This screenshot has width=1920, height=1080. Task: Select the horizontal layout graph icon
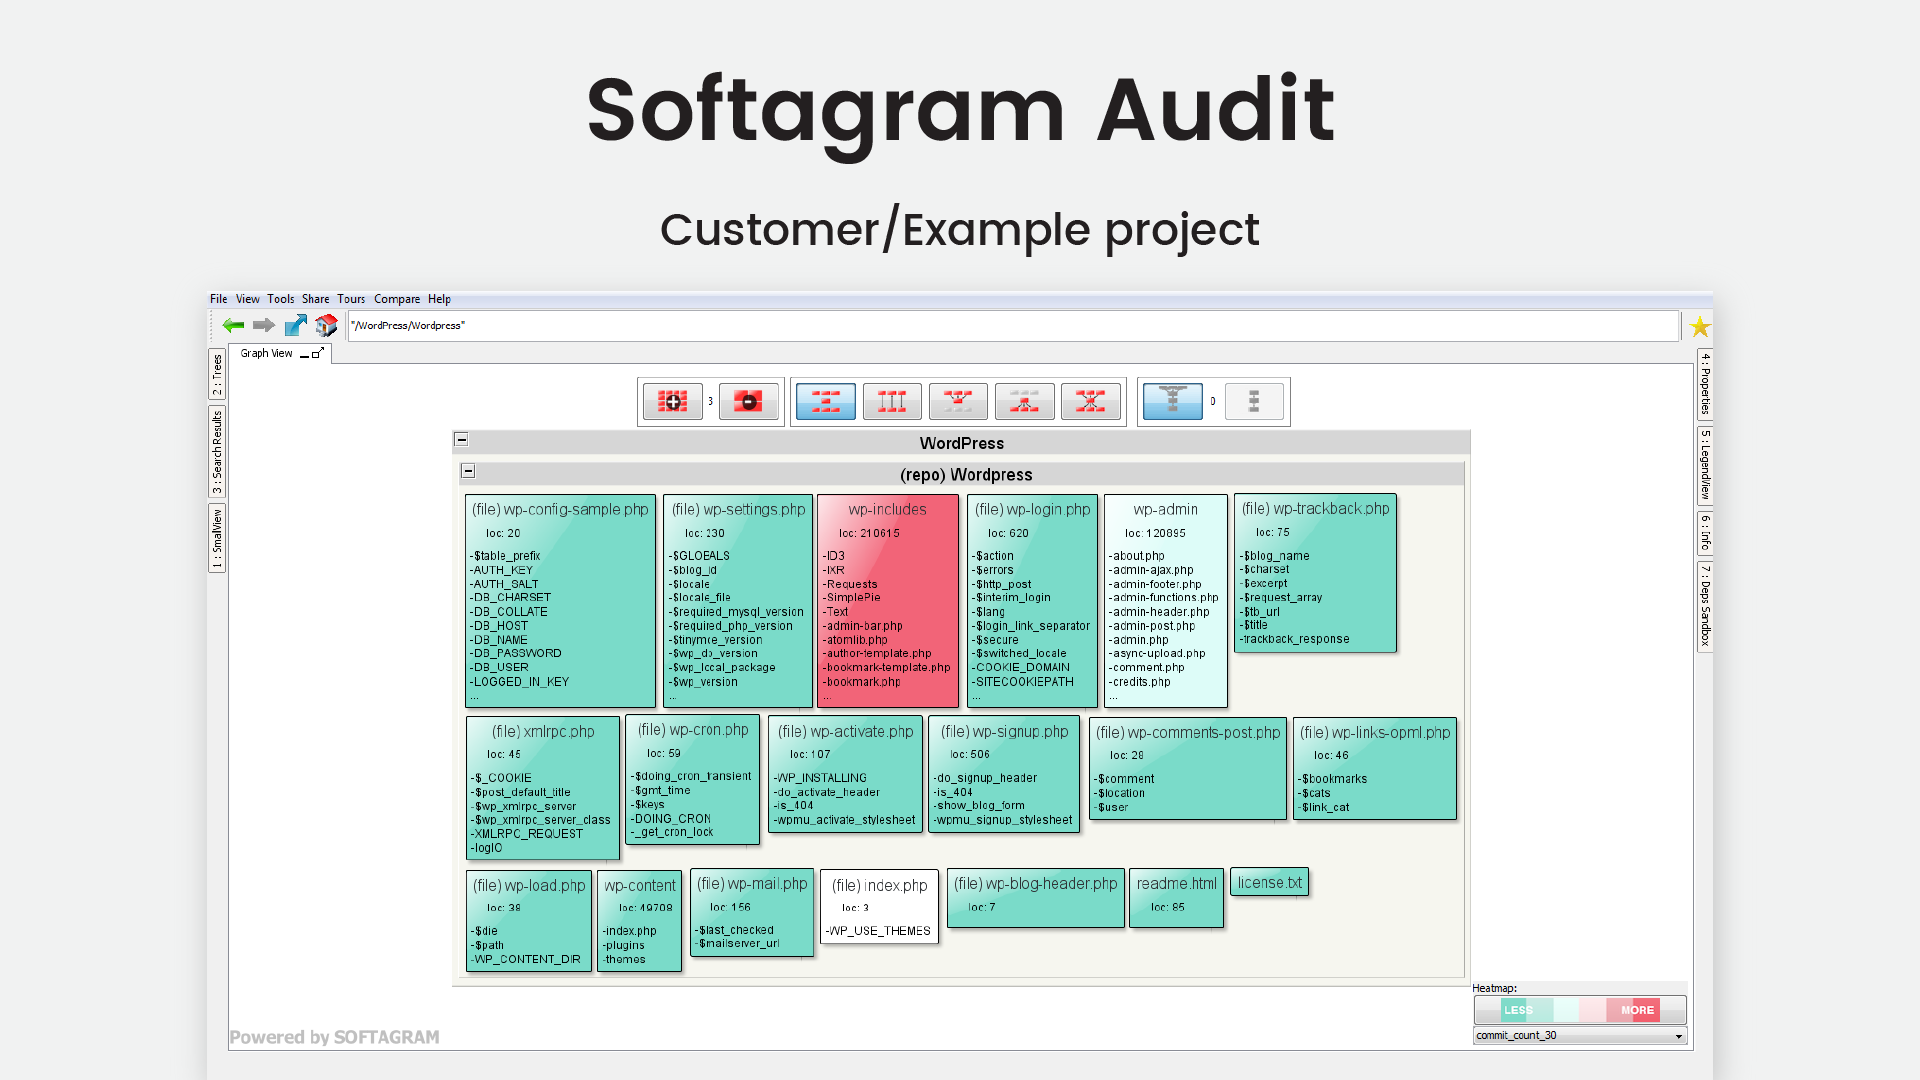[x=825, y=401]
